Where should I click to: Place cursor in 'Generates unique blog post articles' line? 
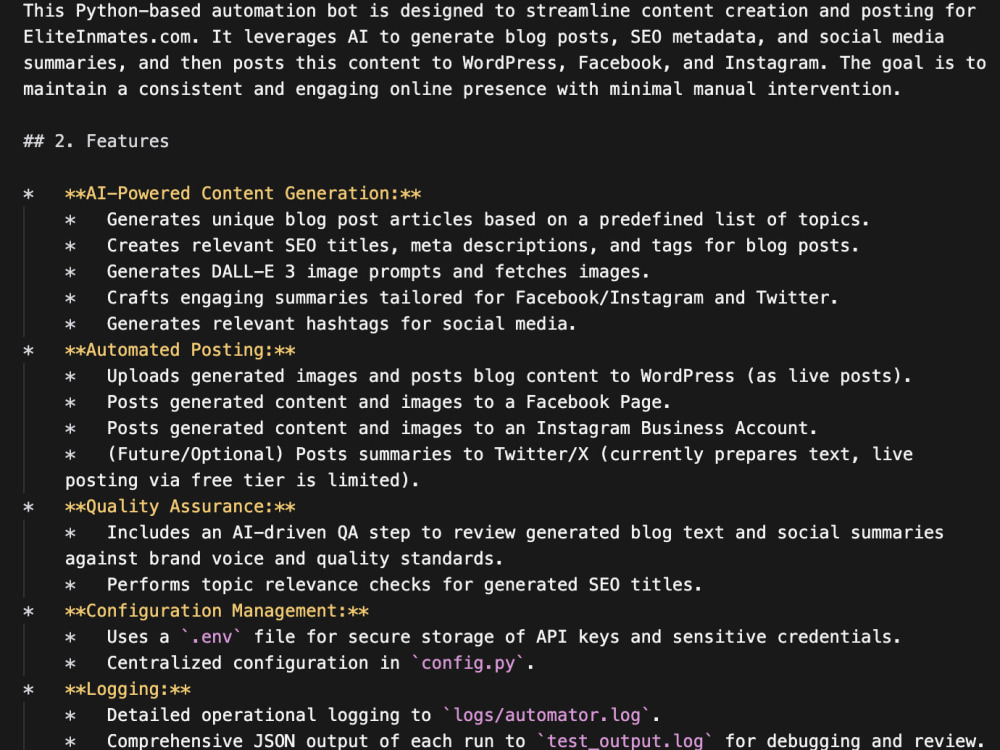tap(488, 219)
